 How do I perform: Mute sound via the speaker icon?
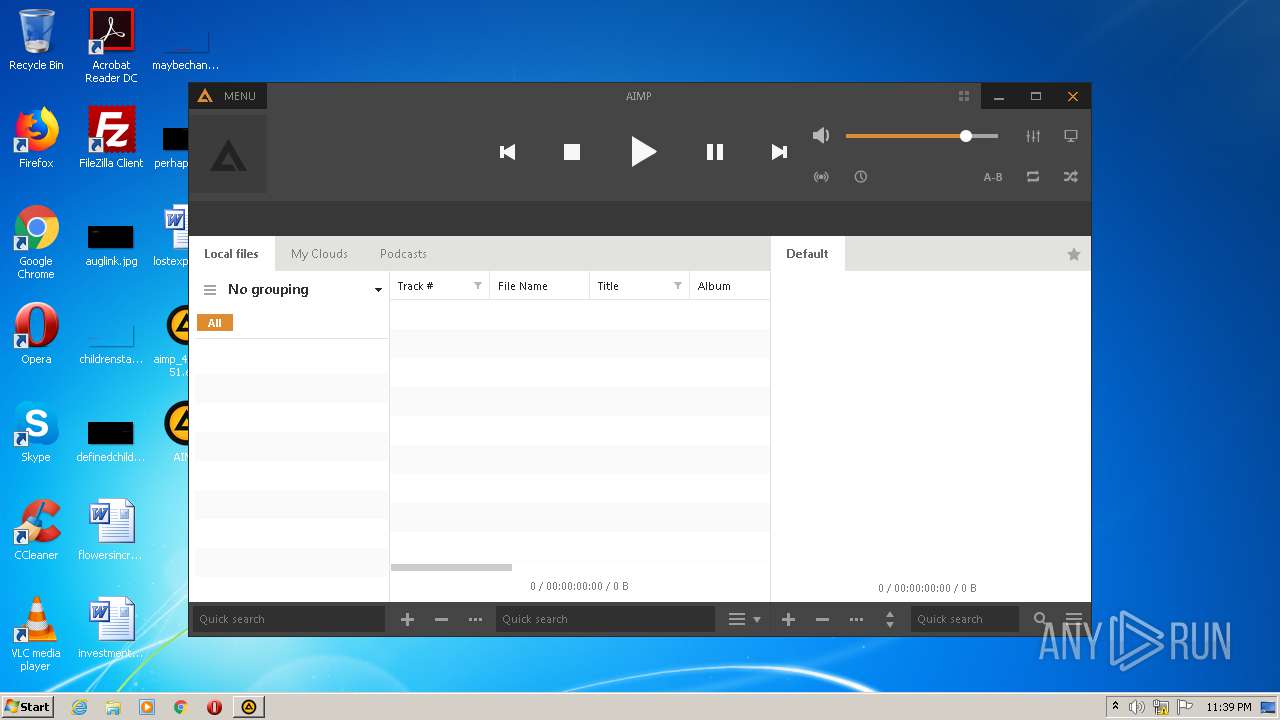click(x=821, y=136)
